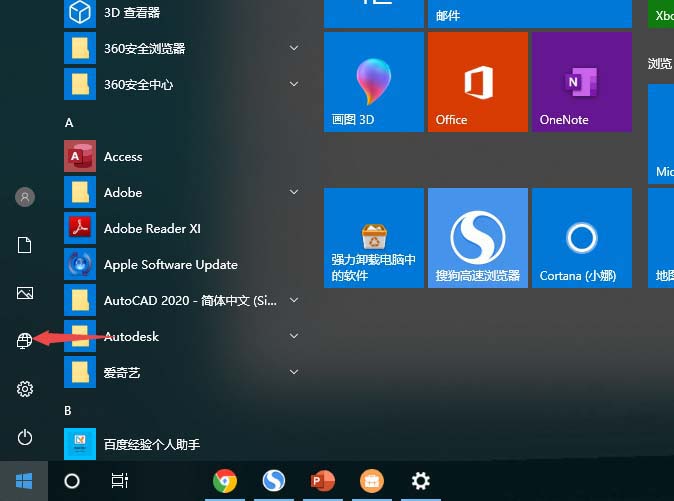674x501 pixels.
Task: Open Task View on taskbar
Action: [x=120, y=481]
